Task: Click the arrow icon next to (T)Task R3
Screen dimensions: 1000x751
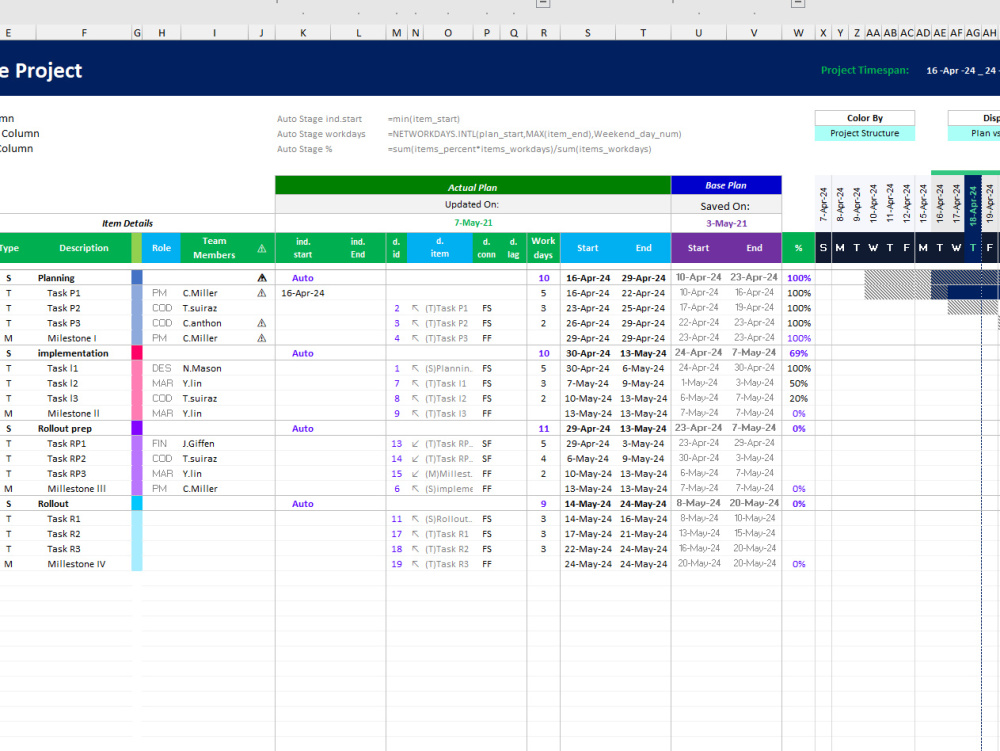Action: [x=415, y=563]
